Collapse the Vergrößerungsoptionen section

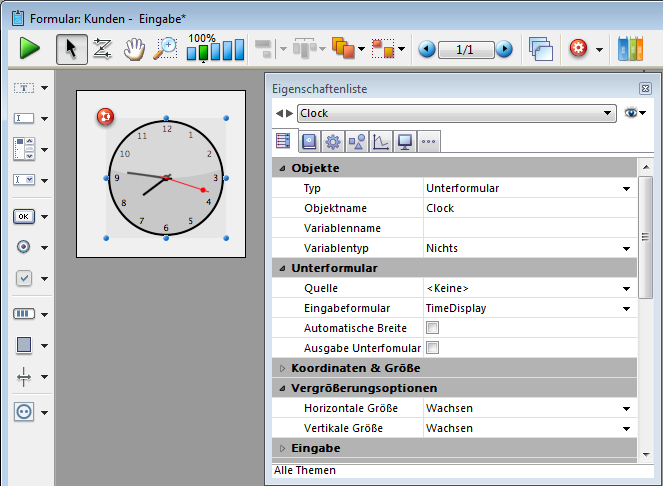(283, 388)
